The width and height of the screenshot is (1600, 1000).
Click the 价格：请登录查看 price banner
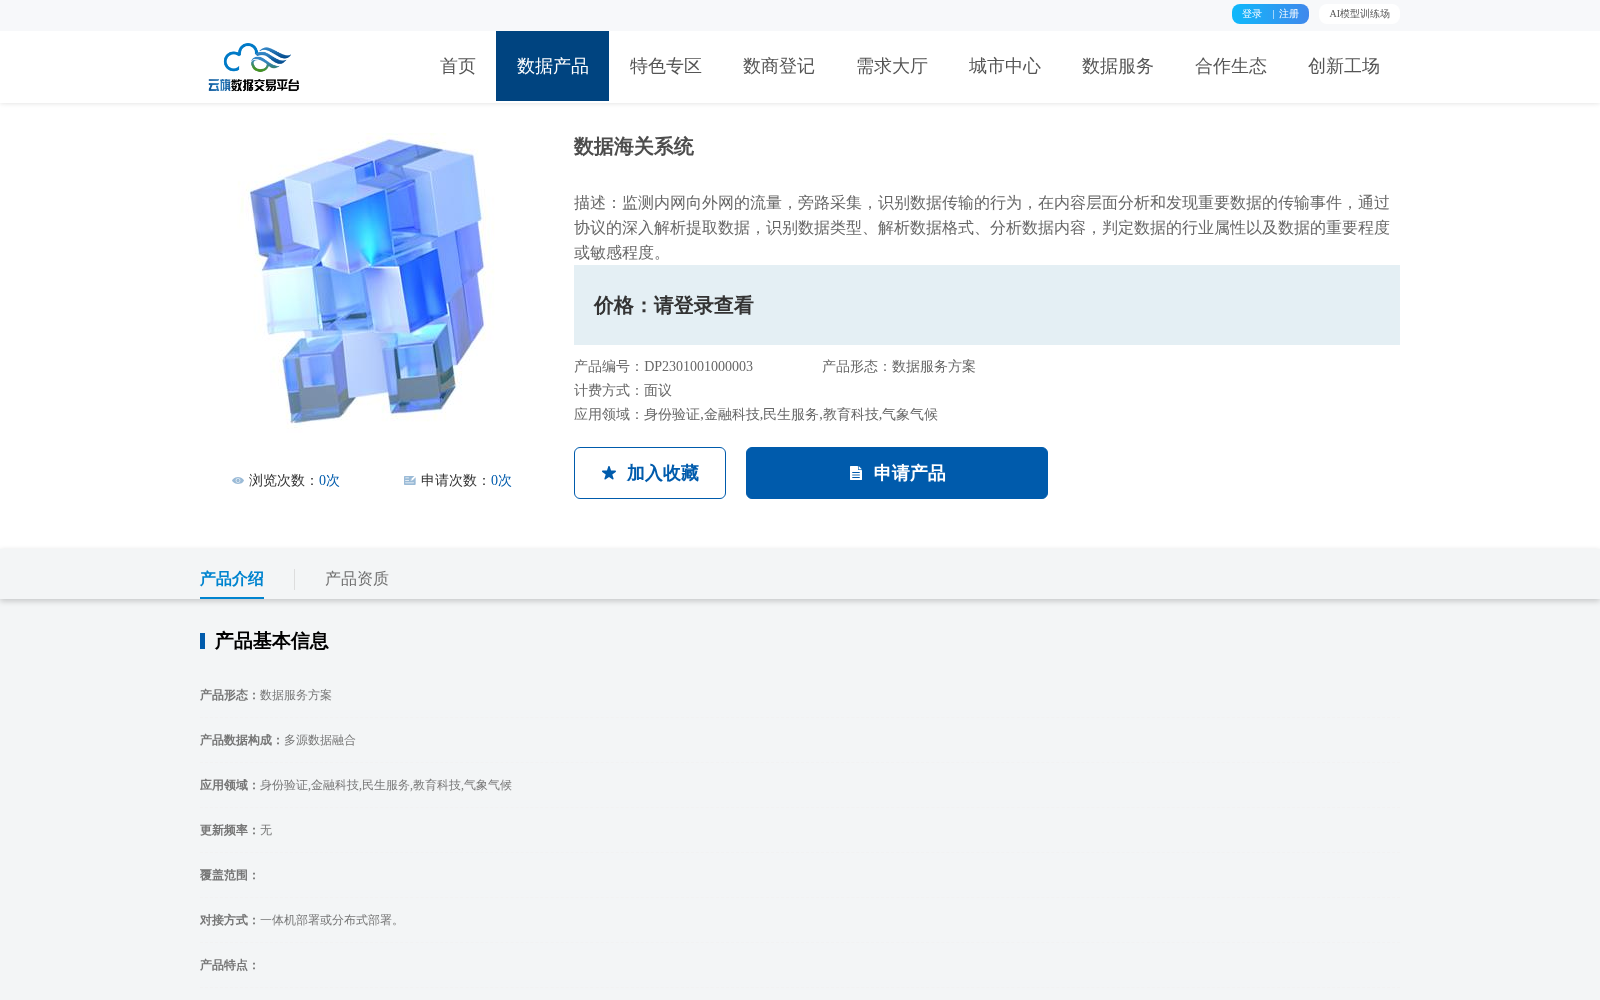[x=987, y=305]
